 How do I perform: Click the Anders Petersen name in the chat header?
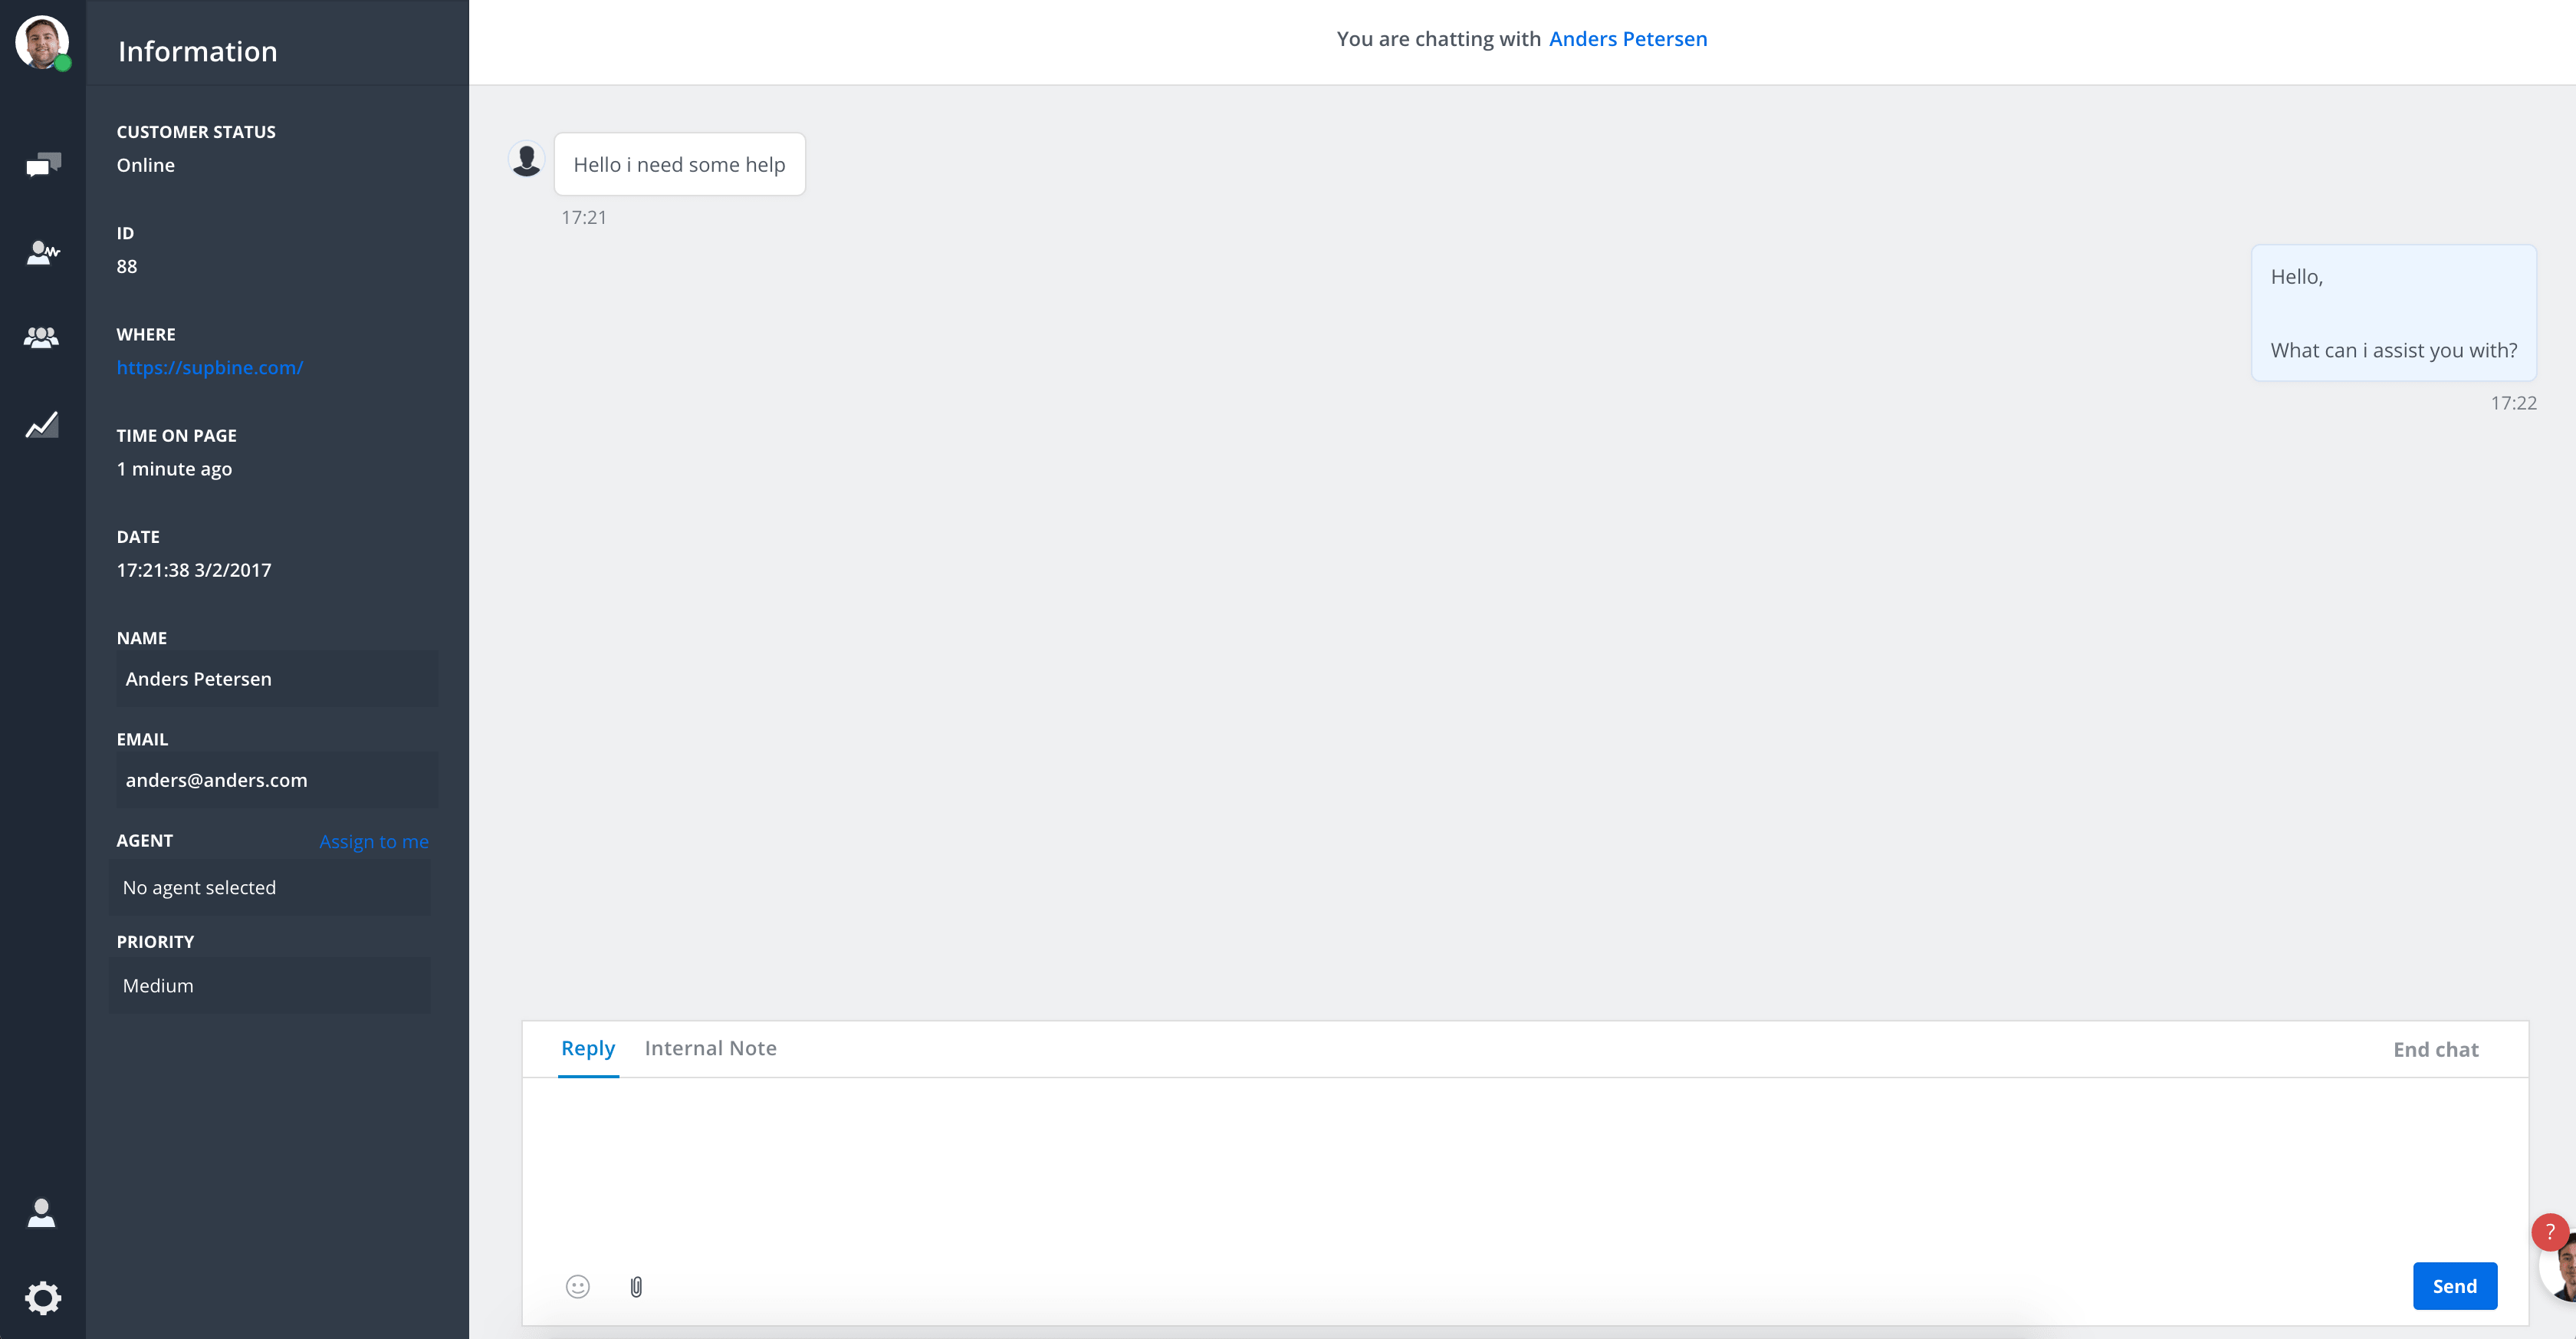(x=1628, y=39)
